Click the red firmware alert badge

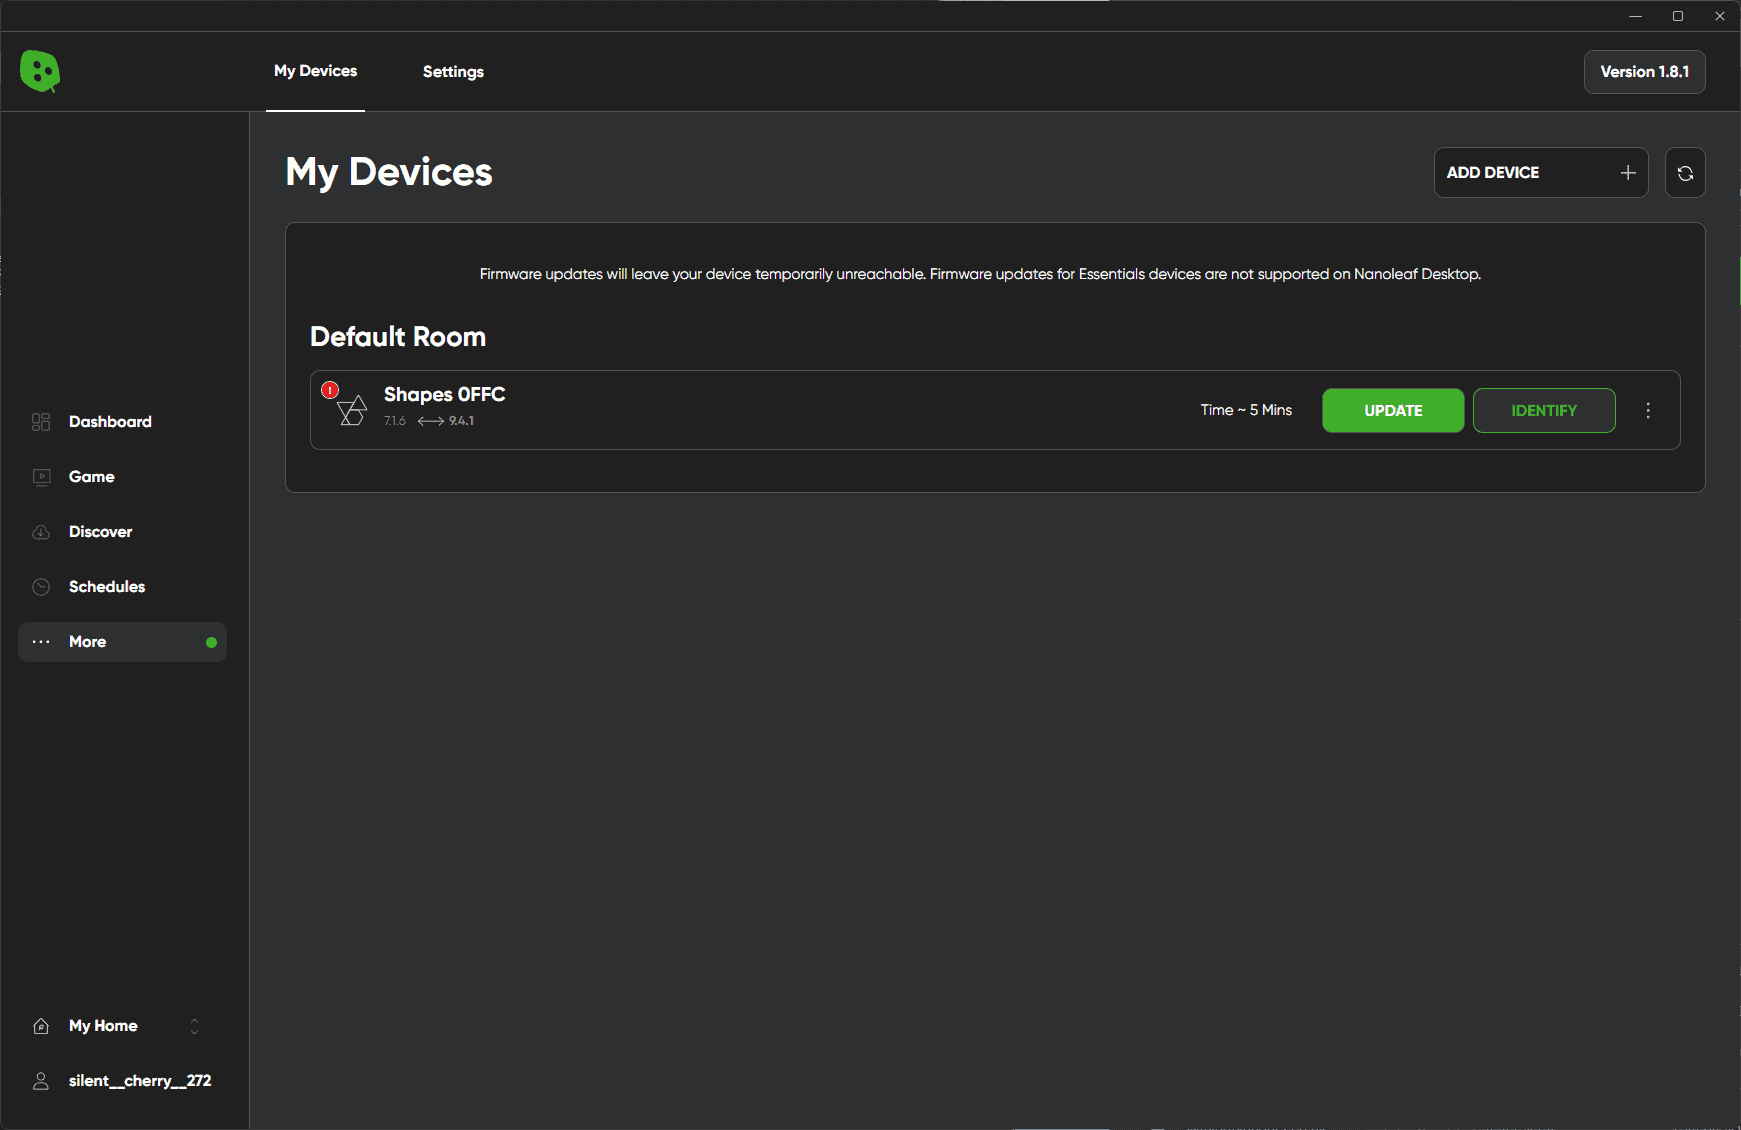click(x=330, y=390)
